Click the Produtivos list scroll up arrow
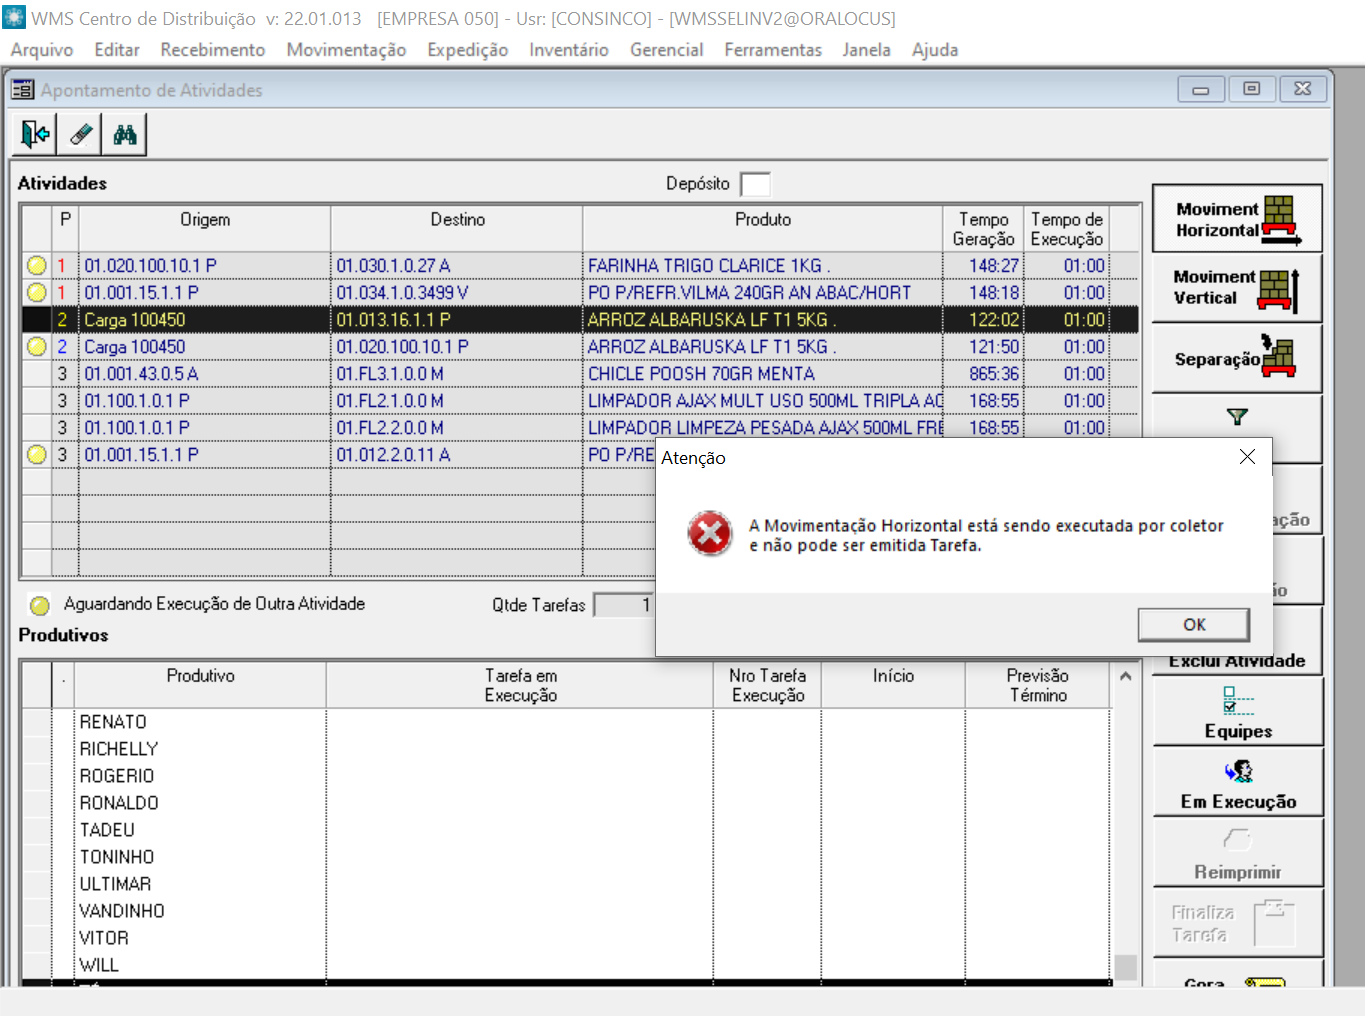 pyautogui.click(x=1126, y=676)
